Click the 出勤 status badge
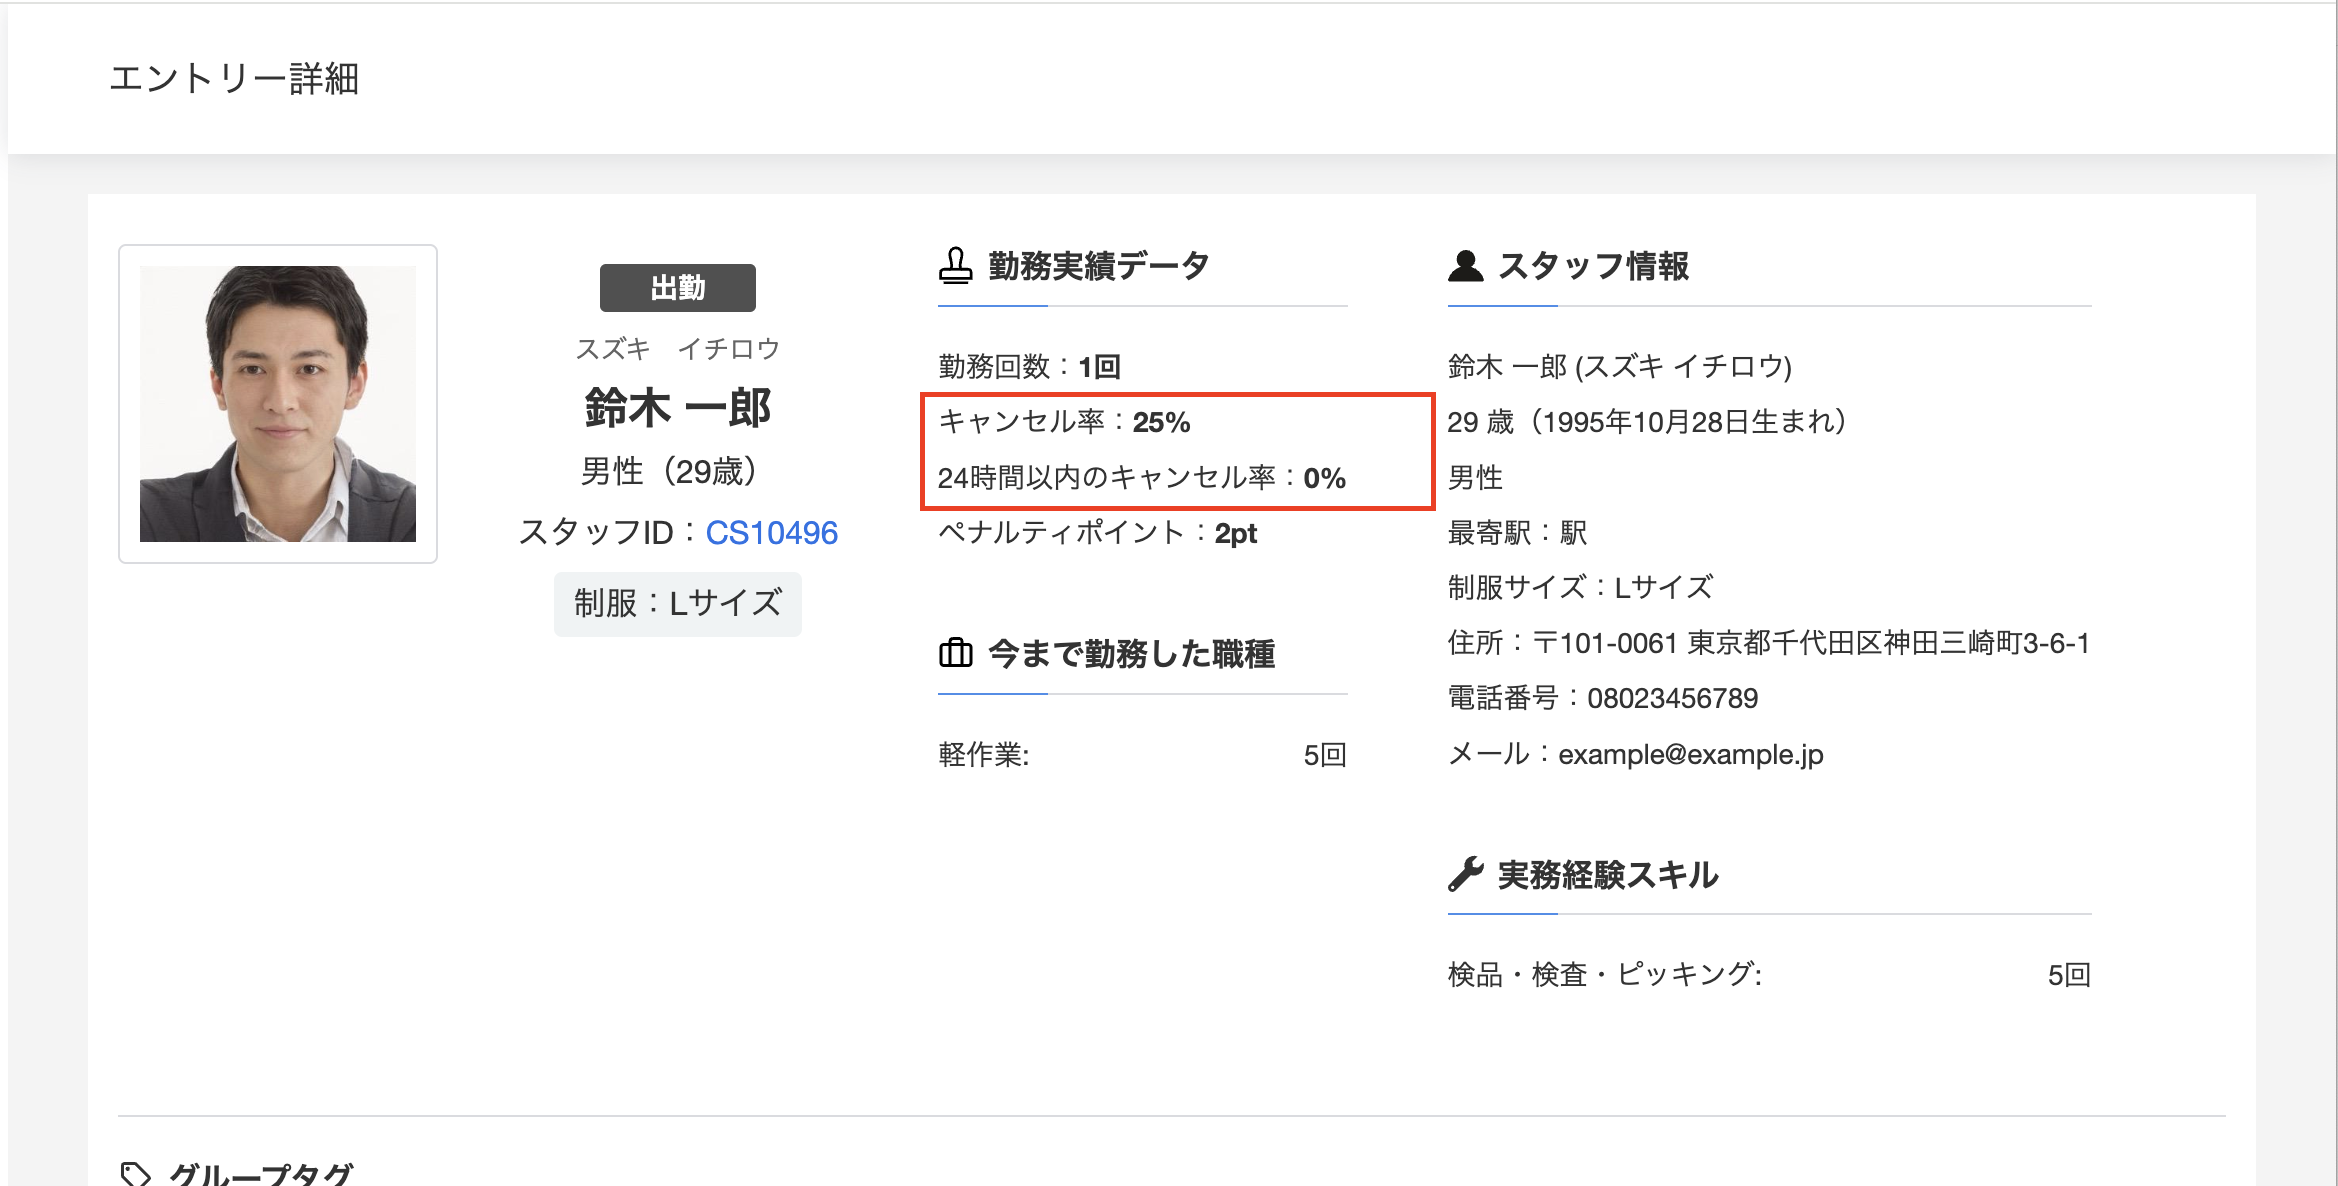The width and height of the screenshot is (2338, 1186). 678,288
